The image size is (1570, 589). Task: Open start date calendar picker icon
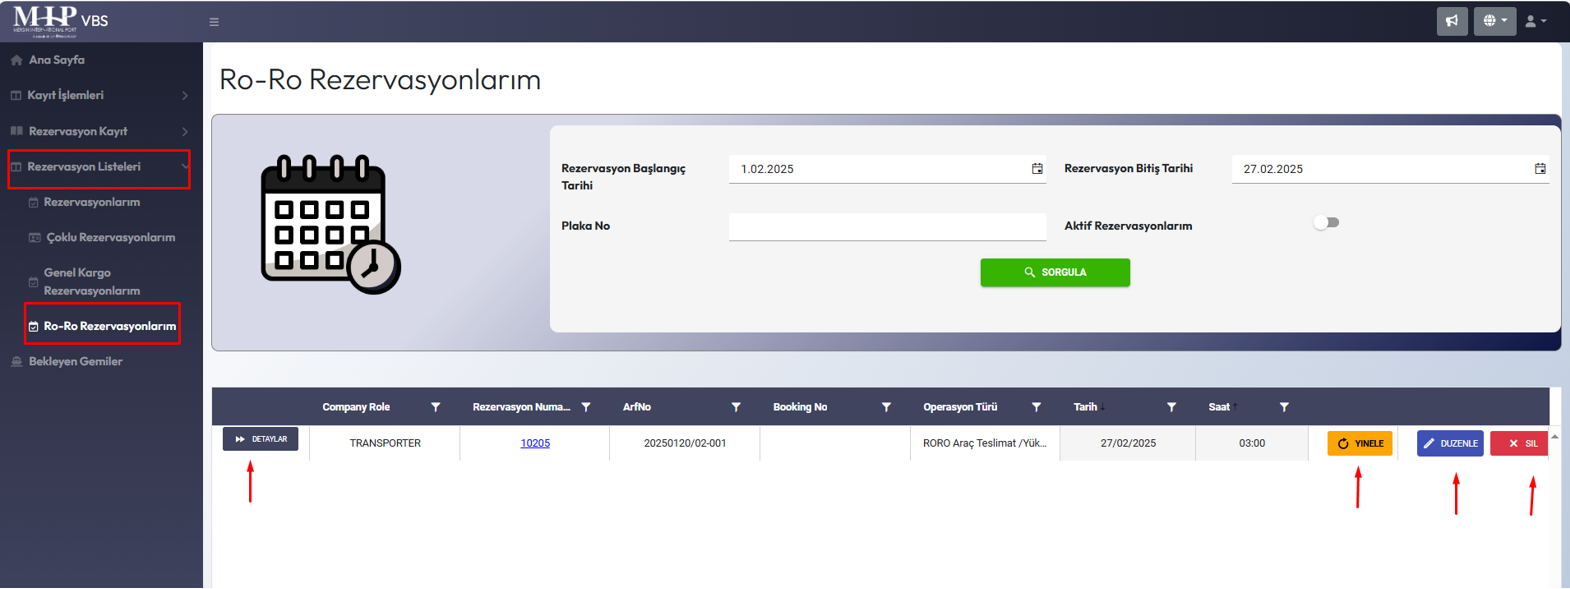(x=1037, y=169)
